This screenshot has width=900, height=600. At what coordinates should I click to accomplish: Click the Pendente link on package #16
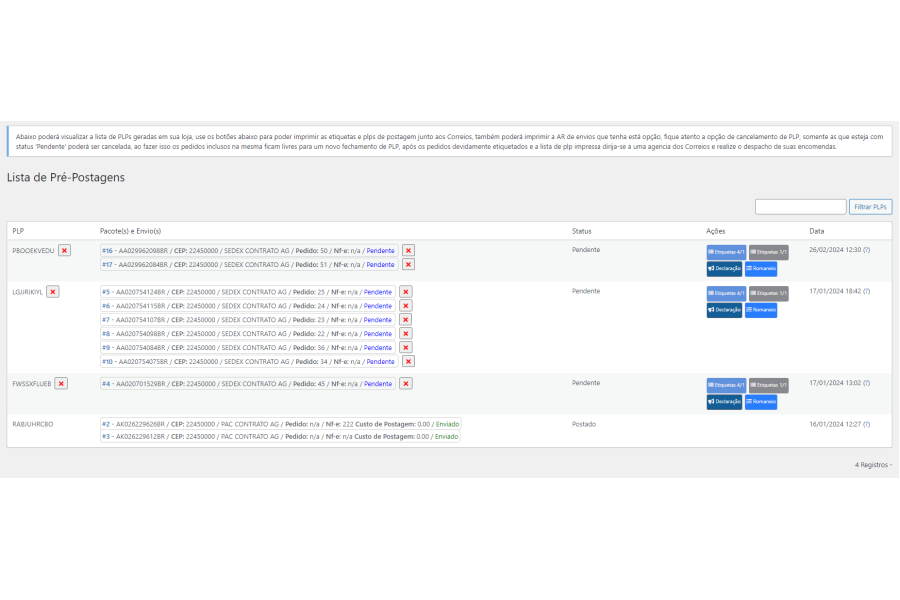point(381,251)
